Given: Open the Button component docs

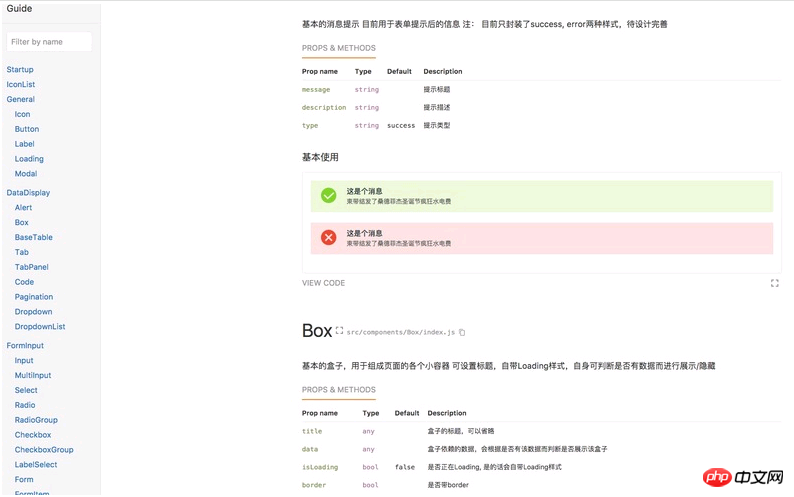Looking at the screenshot, I should (x=27, y=129).
